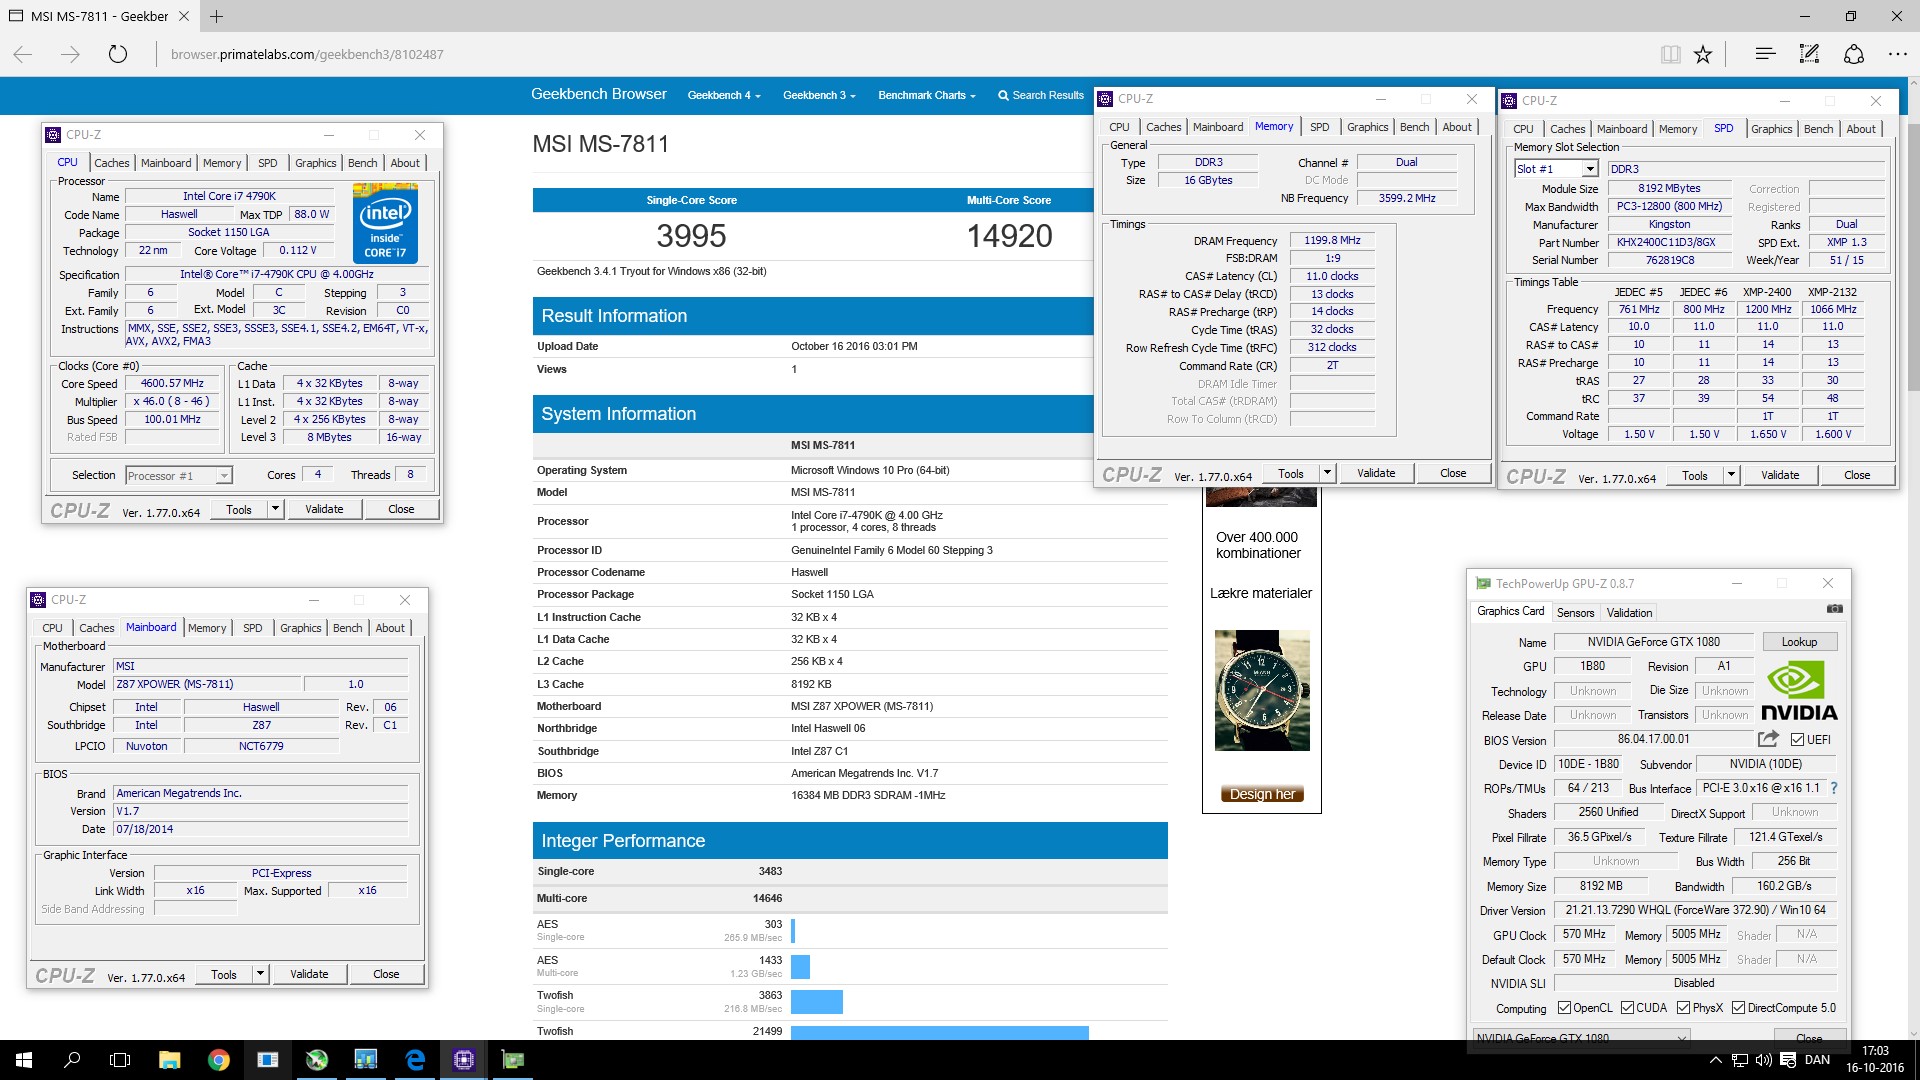Open File Explorer from the taskbar
1920x1080 pixels.
169,1060
